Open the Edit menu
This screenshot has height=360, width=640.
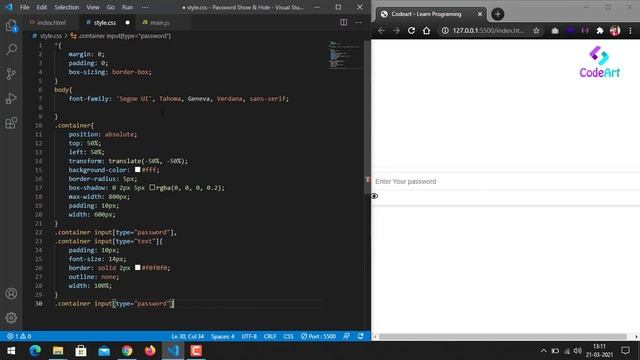coord(42,7)
